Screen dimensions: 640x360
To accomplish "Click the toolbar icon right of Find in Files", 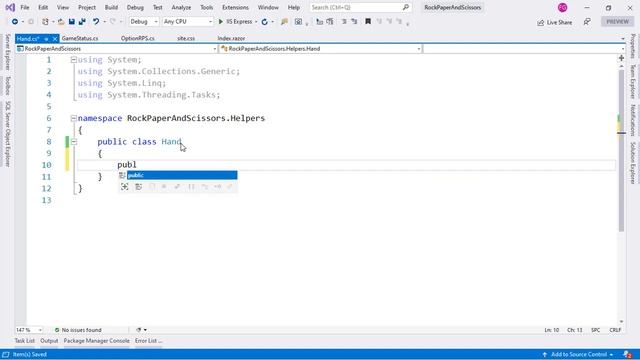I will point(298,22).
